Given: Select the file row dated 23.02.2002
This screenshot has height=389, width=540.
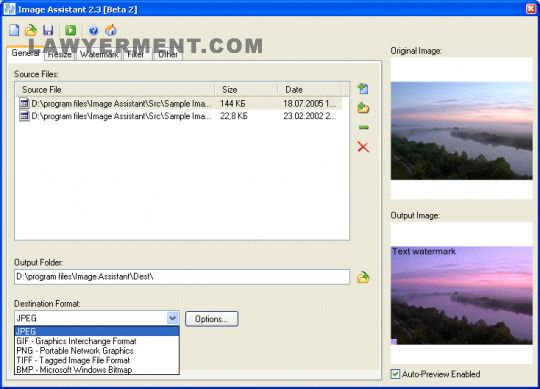Looking at the screenshot, I should [179, 116].
